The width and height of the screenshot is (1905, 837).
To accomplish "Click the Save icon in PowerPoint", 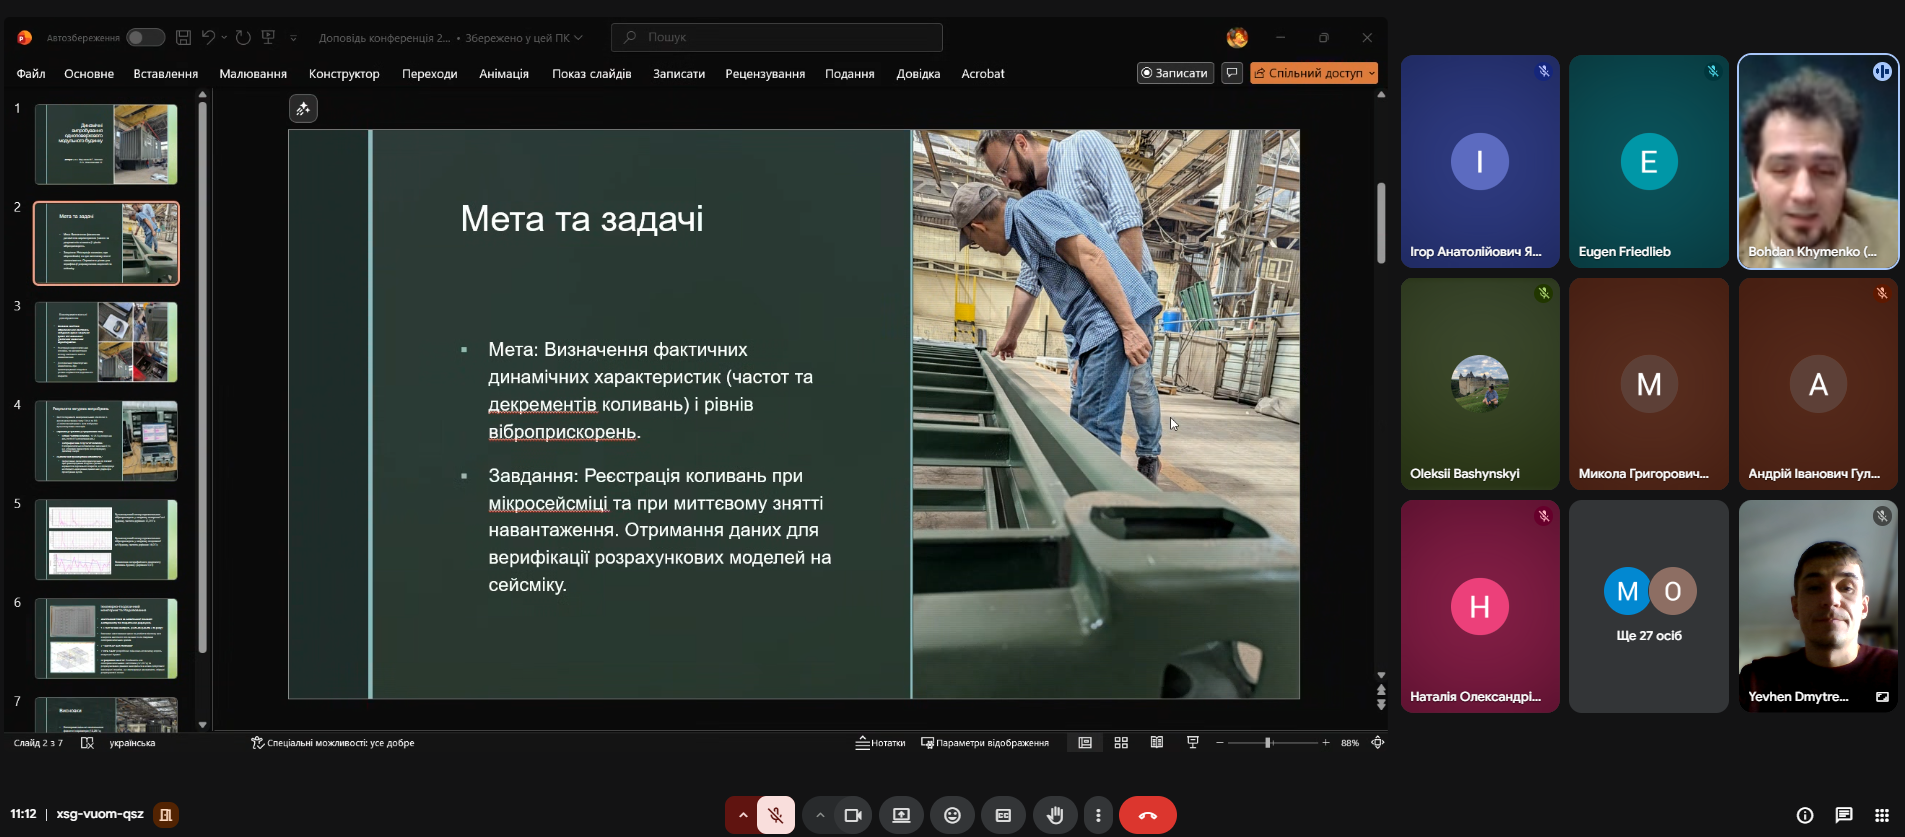I will 183,37.
